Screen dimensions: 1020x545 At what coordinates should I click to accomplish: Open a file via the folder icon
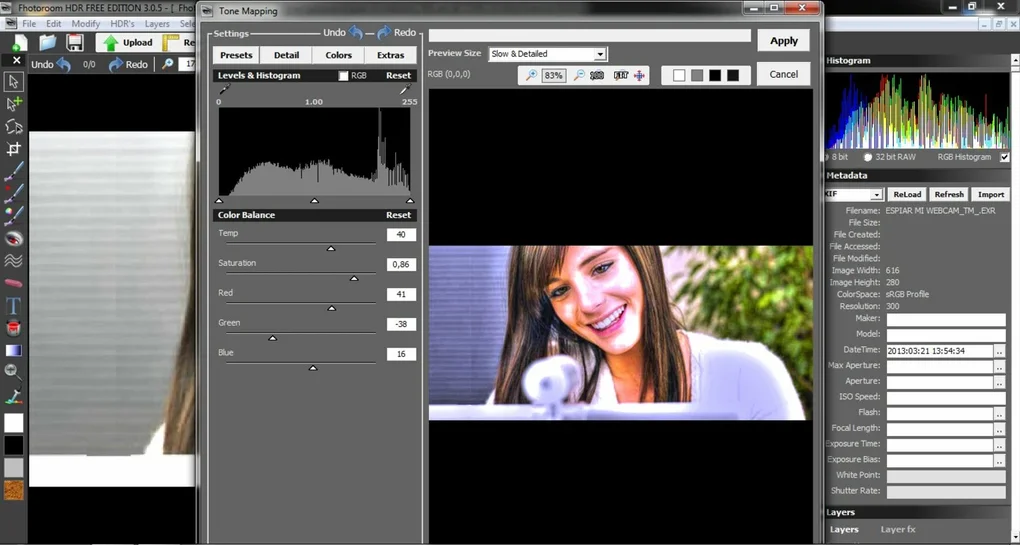point(47,42)
